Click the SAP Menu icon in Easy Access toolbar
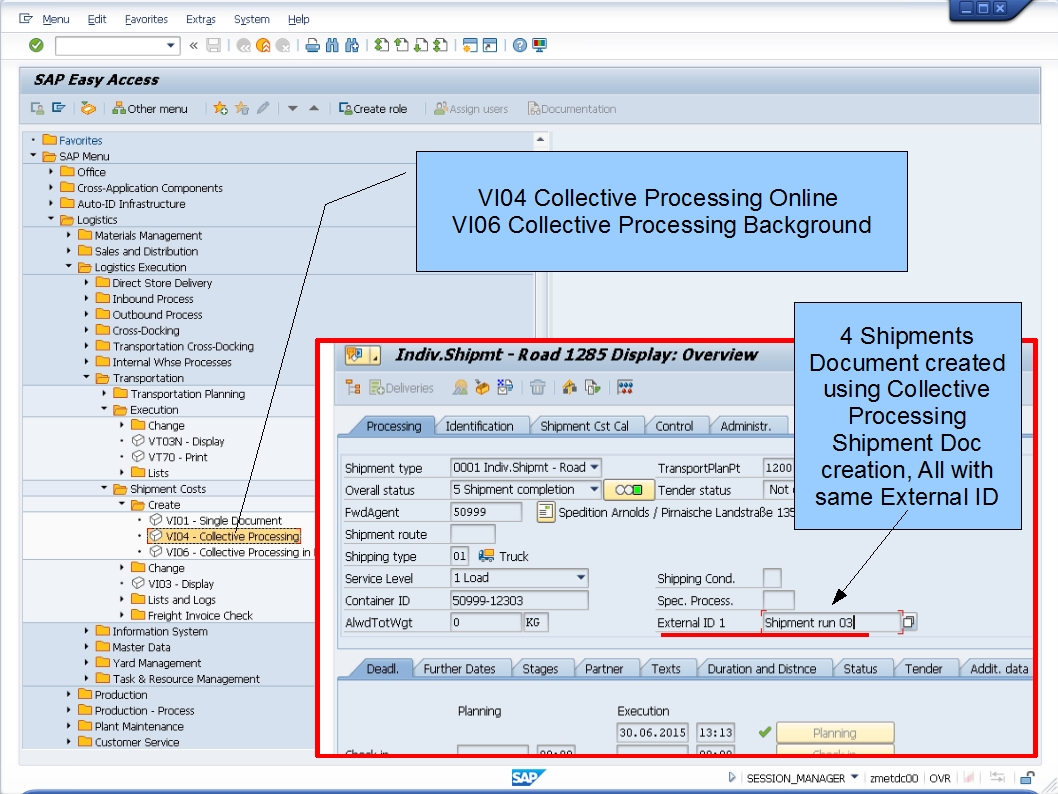 point(59,109)
